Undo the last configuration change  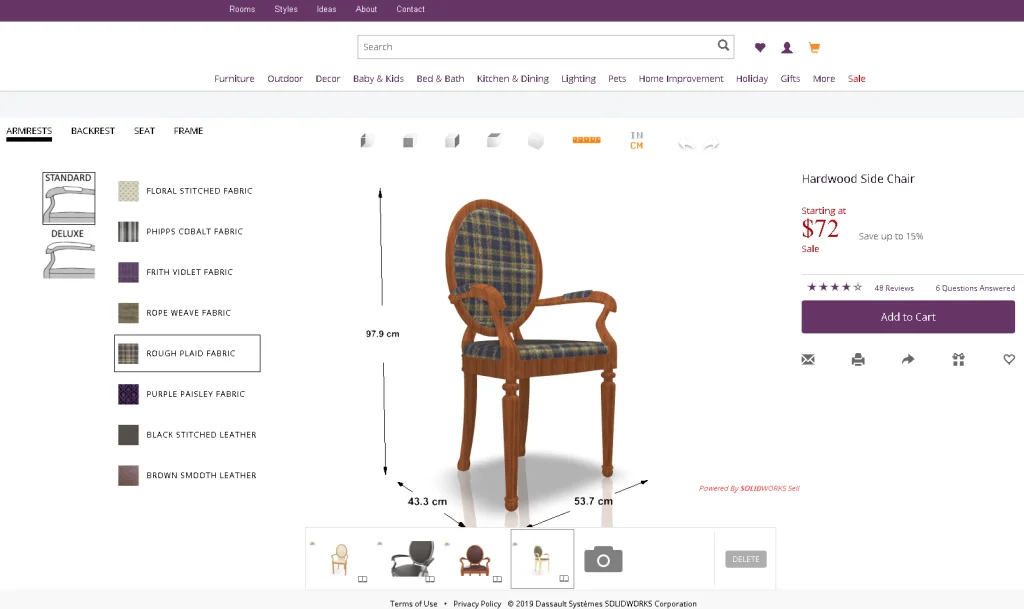point(686,142)
